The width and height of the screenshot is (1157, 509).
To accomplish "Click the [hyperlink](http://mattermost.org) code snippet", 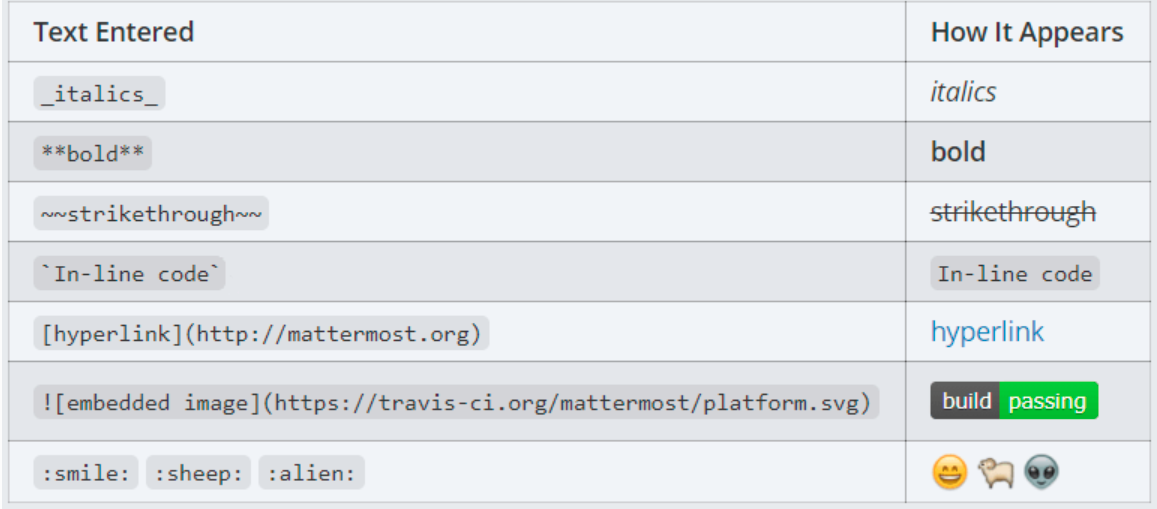I will click(x=261, y=333).
